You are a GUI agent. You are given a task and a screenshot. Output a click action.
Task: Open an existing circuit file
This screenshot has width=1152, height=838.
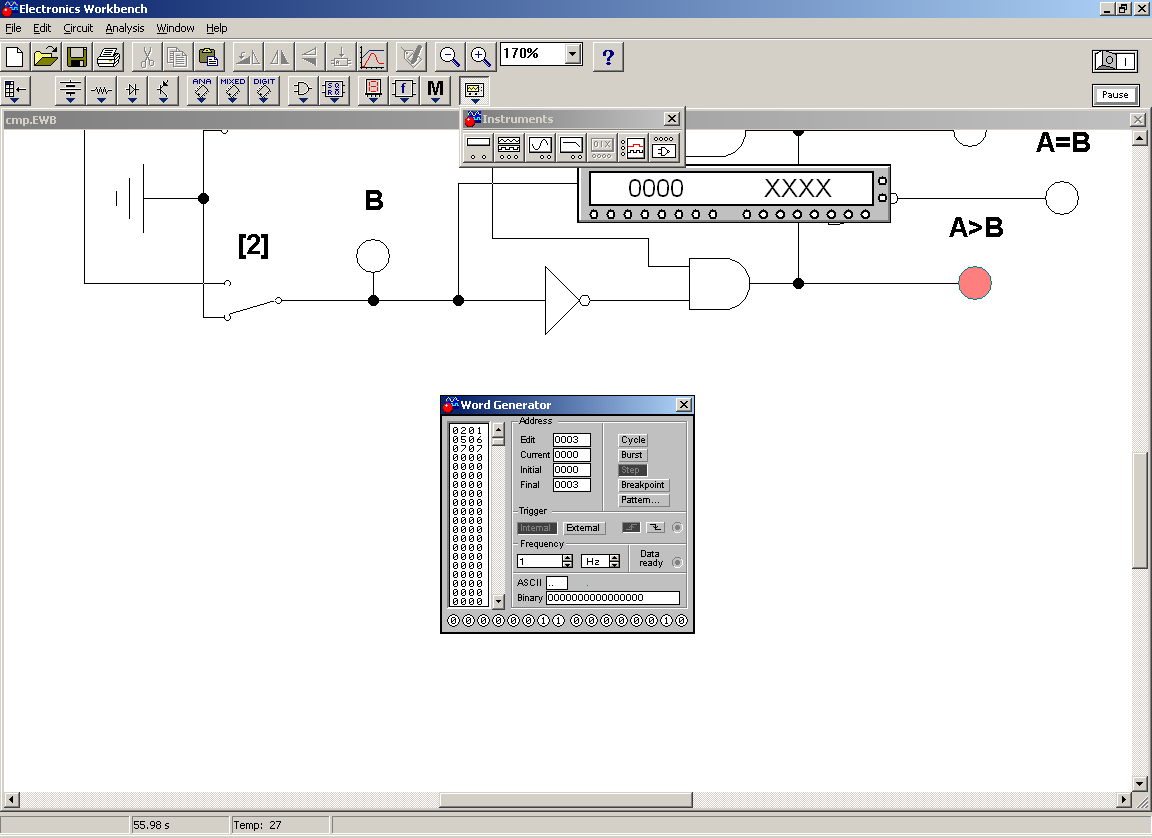(x=46, y=57)
